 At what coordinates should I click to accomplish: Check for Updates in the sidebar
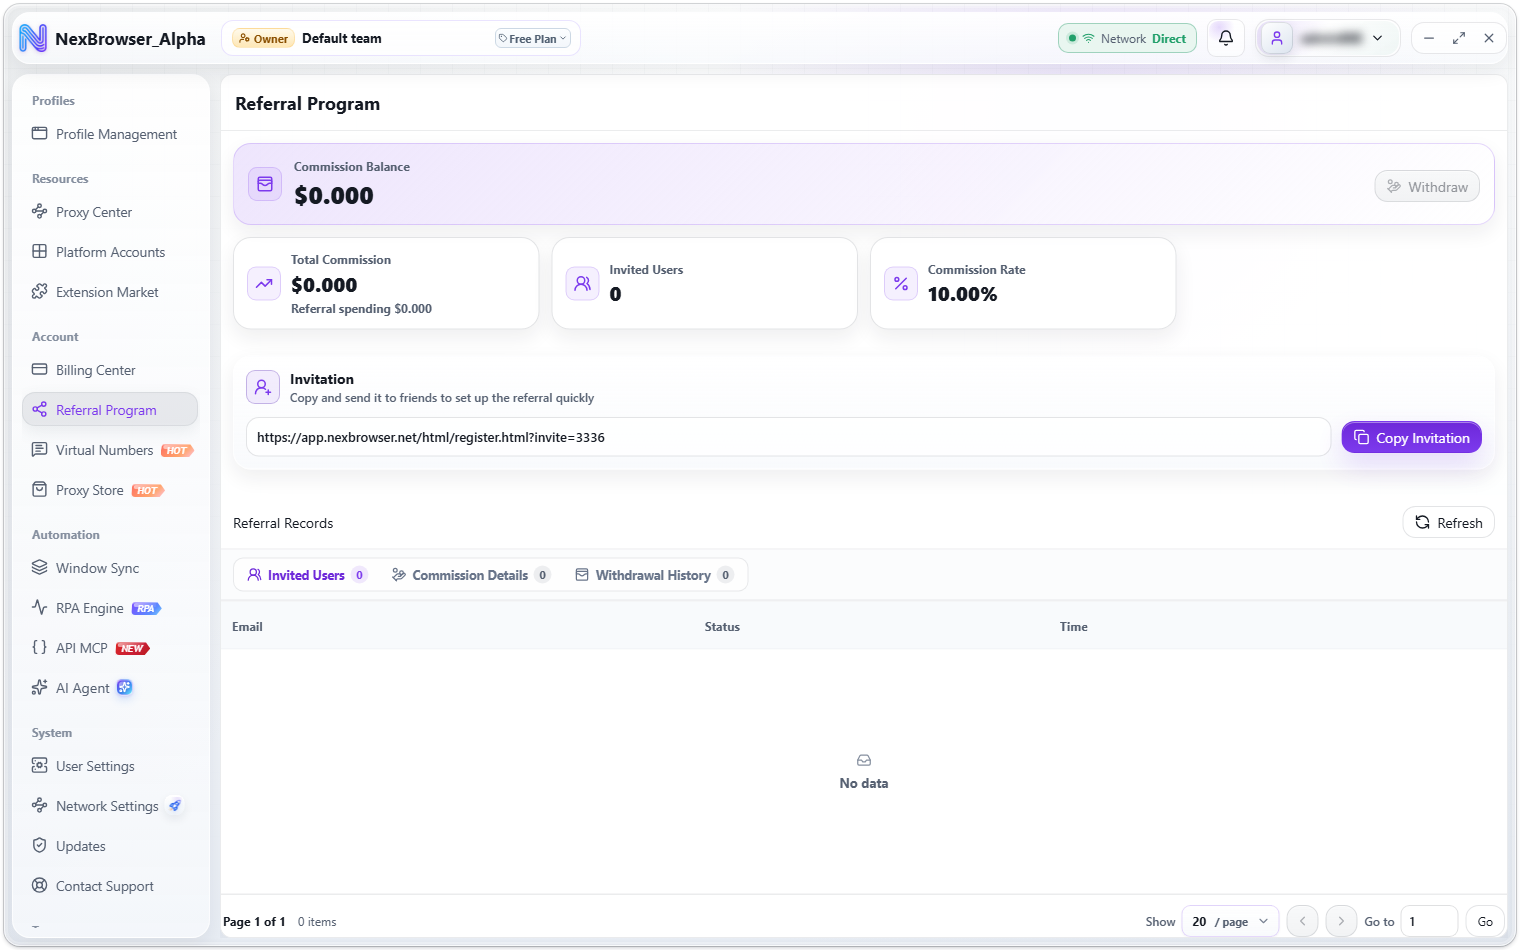pyautogui.click(x=110, y=846)
